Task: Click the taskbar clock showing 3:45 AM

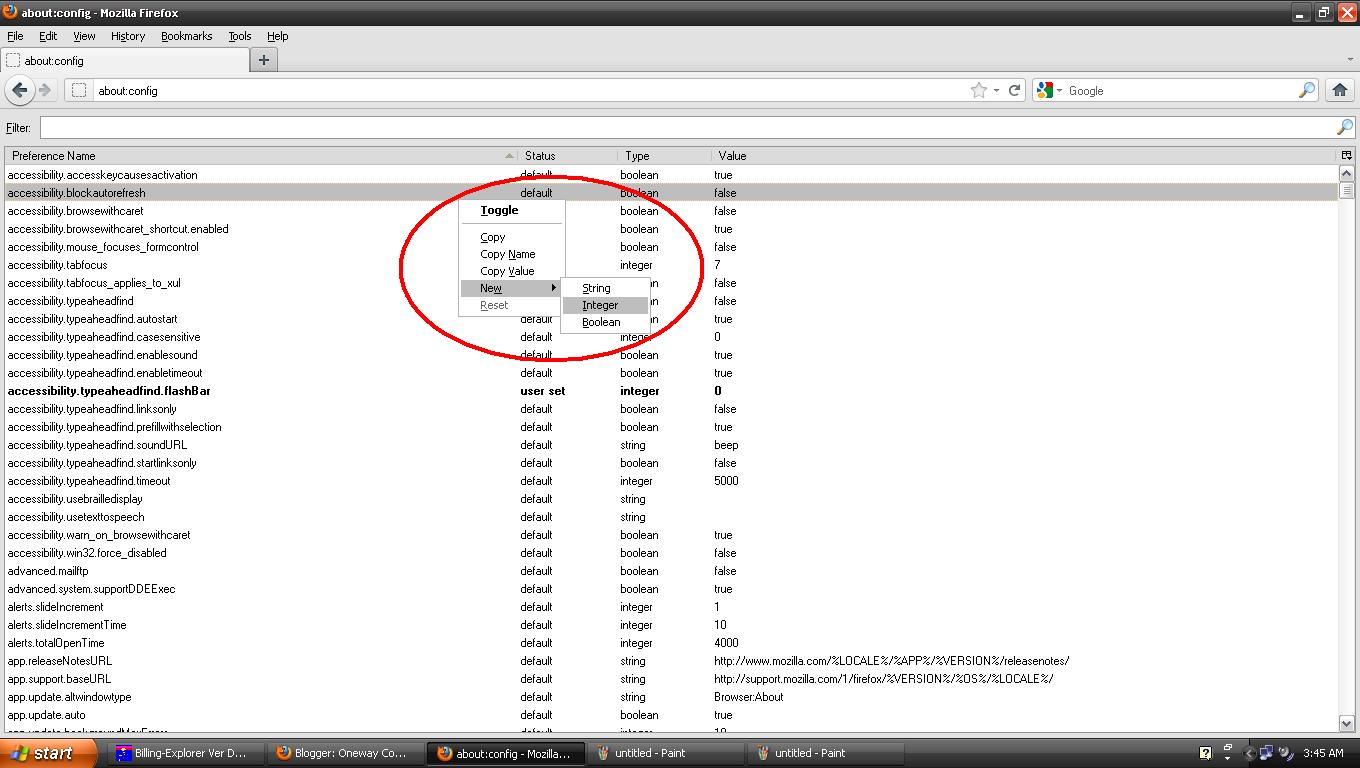Action: click(x=1323, y=753)
